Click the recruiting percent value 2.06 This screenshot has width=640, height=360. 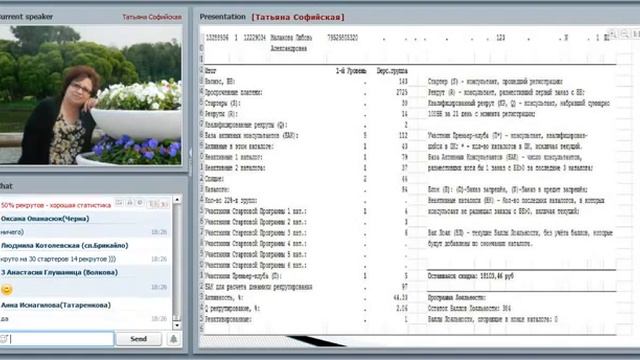pos(402,308)
